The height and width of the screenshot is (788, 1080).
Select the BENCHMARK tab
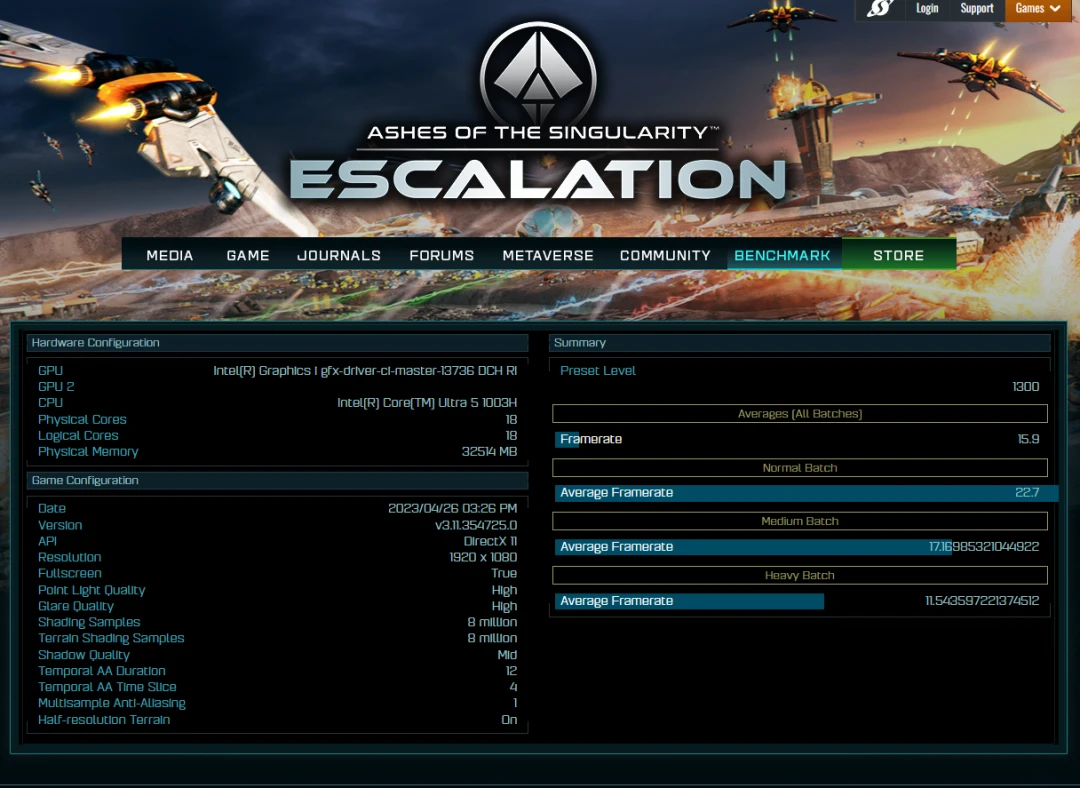click(x=782, y=255)
